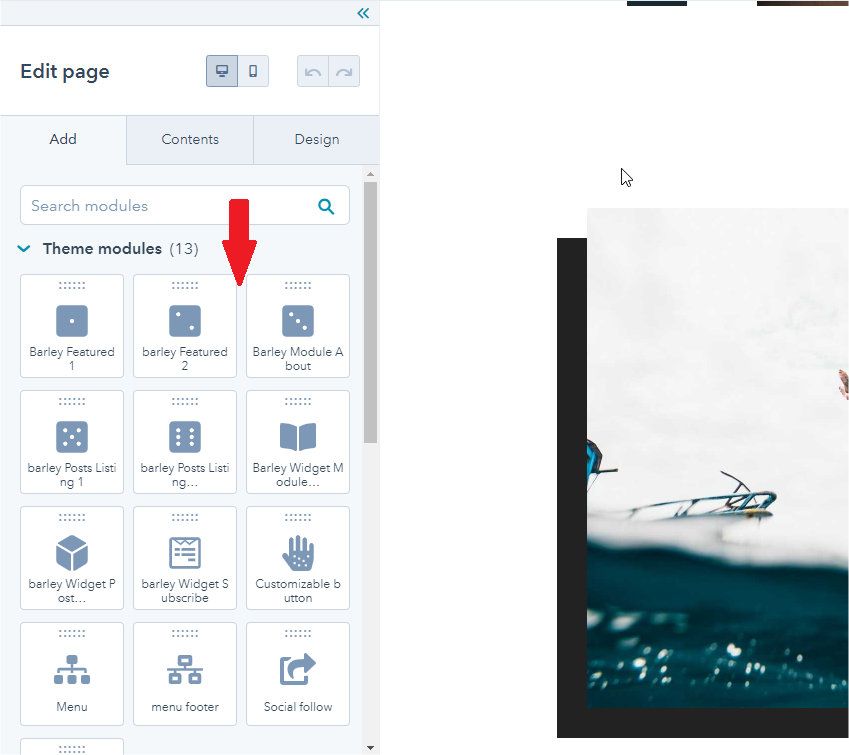This screenshot has height=755, width=849.
Task: Click the magnifier search icon
Action: tap(325, 206)
